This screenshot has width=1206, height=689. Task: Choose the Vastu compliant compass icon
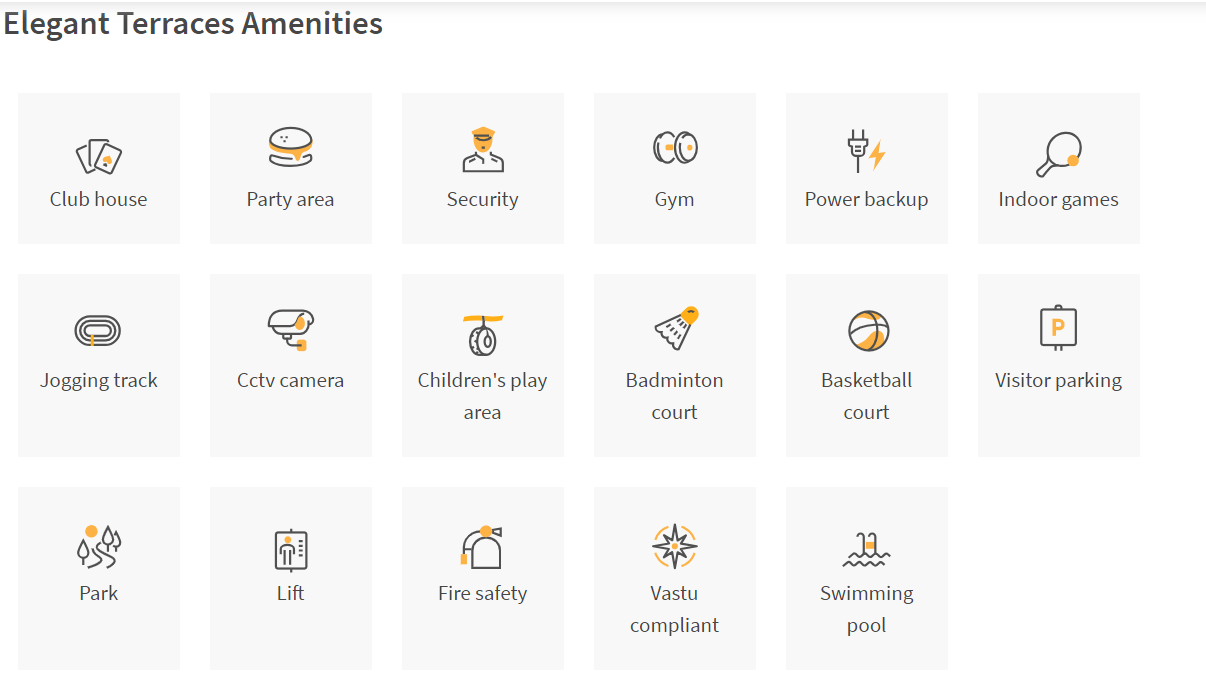pyautogui.click(x=675, y=546)
